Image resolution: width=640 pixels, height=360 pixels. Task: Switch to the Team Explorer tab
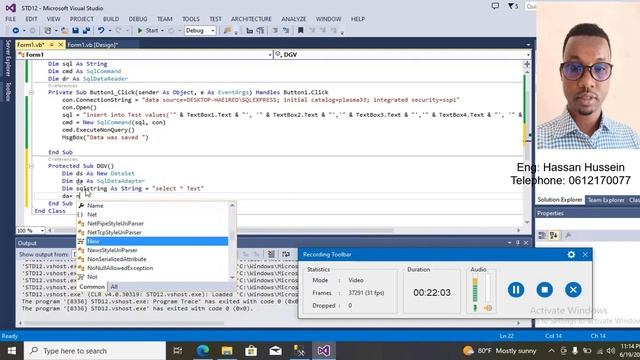[x=606, y=200]
